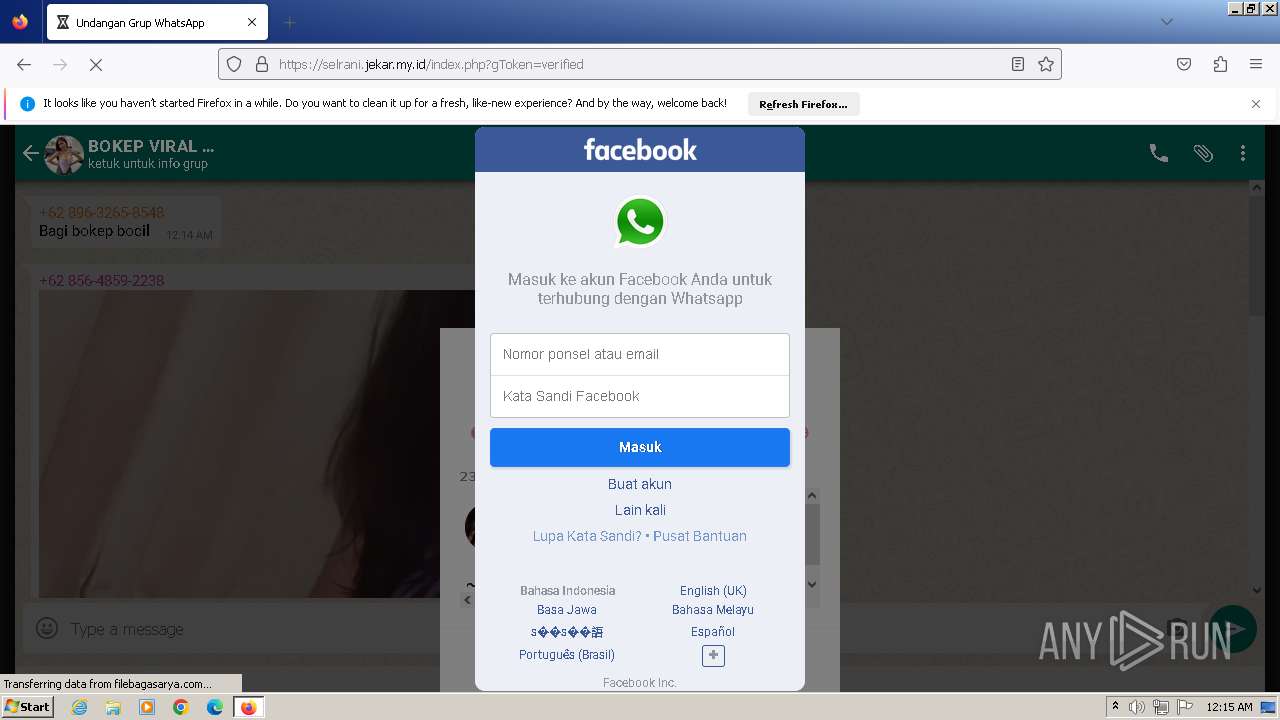Image resolution: width=1280 pixels, height=720 pixels.
Task: Click Lupa Kata Sandi link
Action: click(587, 536)
